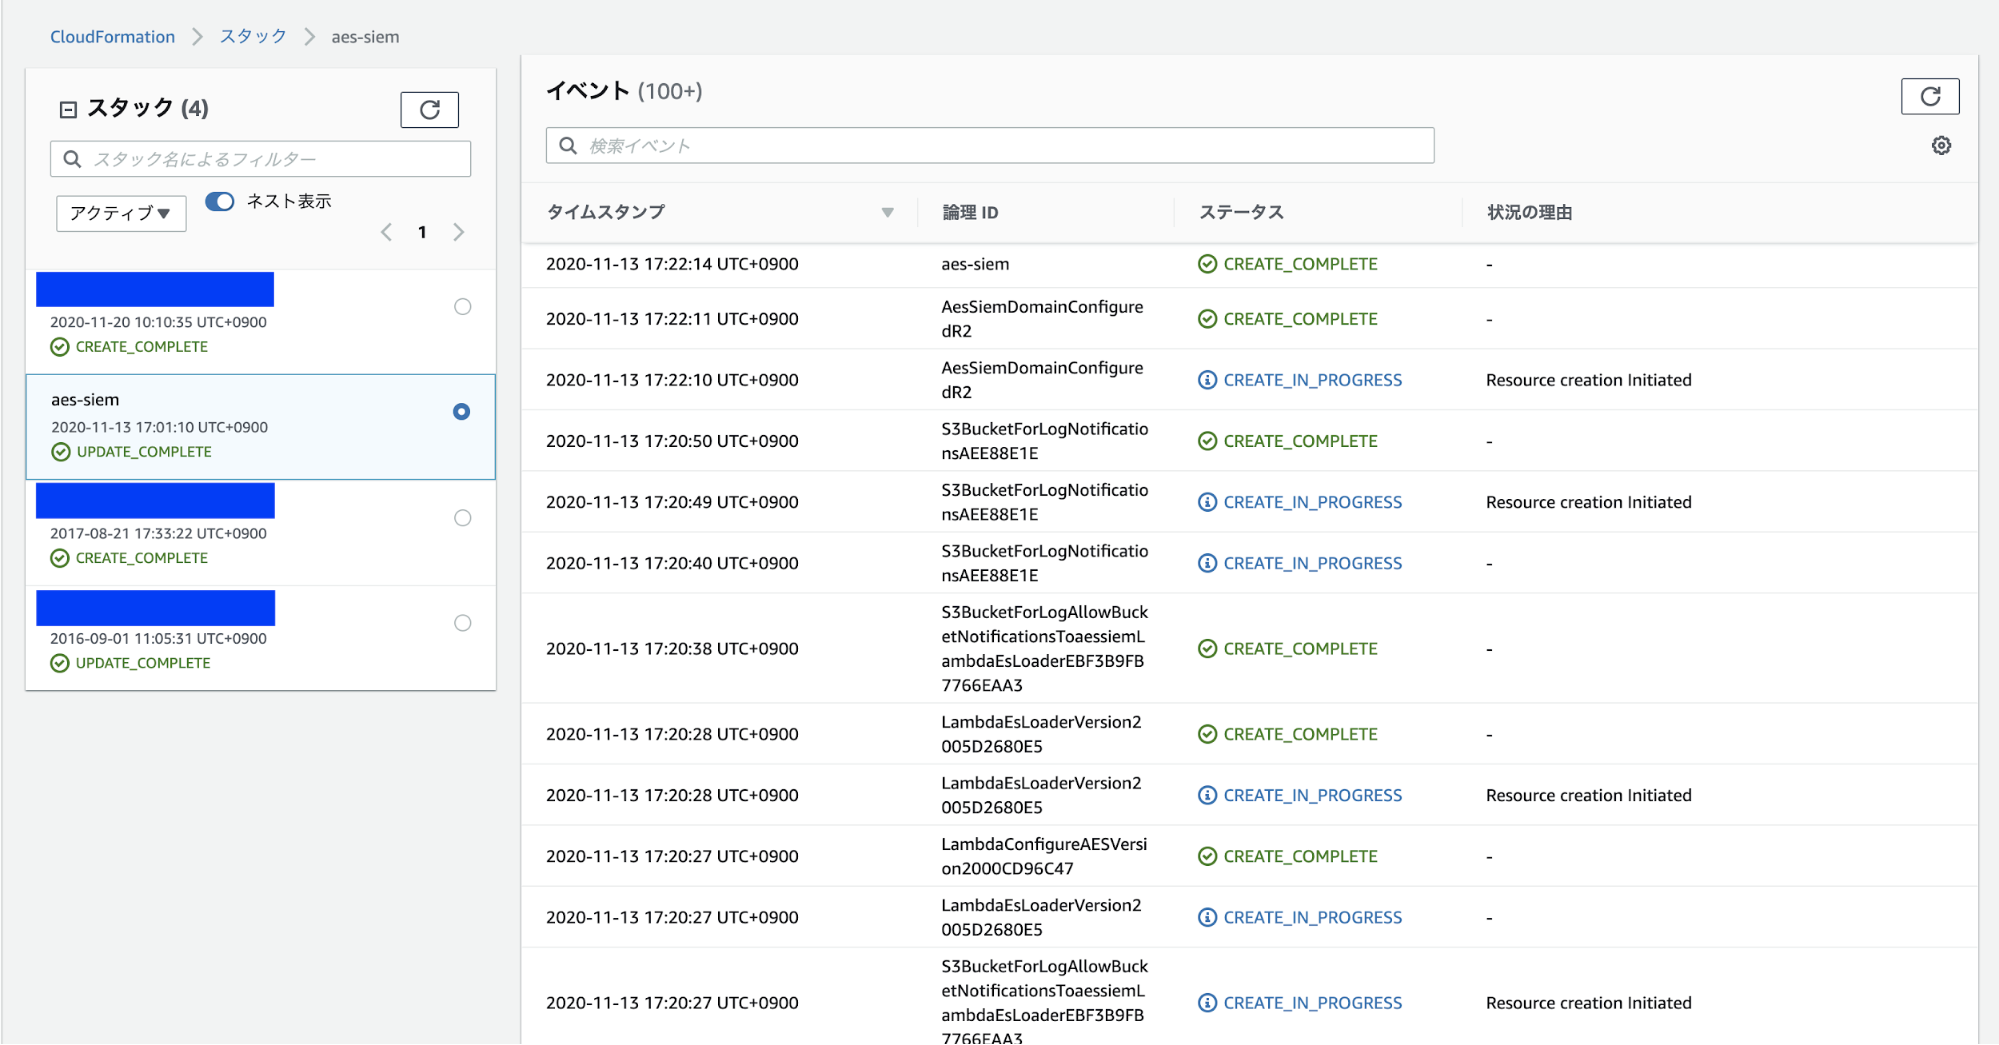Click CREATE_COMPLETE status at 17:20:27
The width and height of the screenshot is (1999, 1045).
[x=1300, y=856]
